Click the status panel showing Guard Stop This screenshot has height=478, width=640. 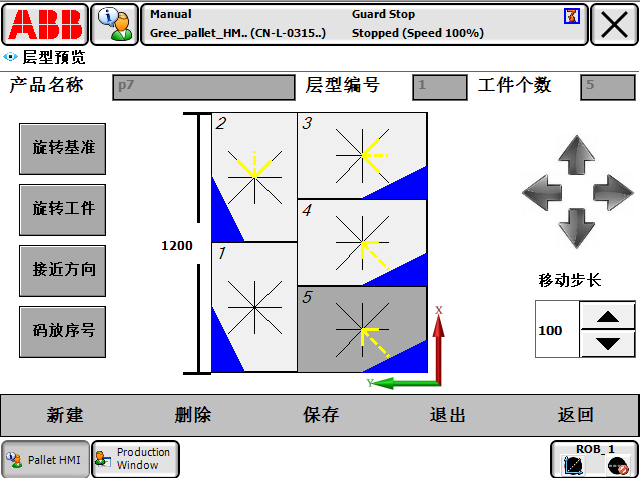click(x=364, y=24)
